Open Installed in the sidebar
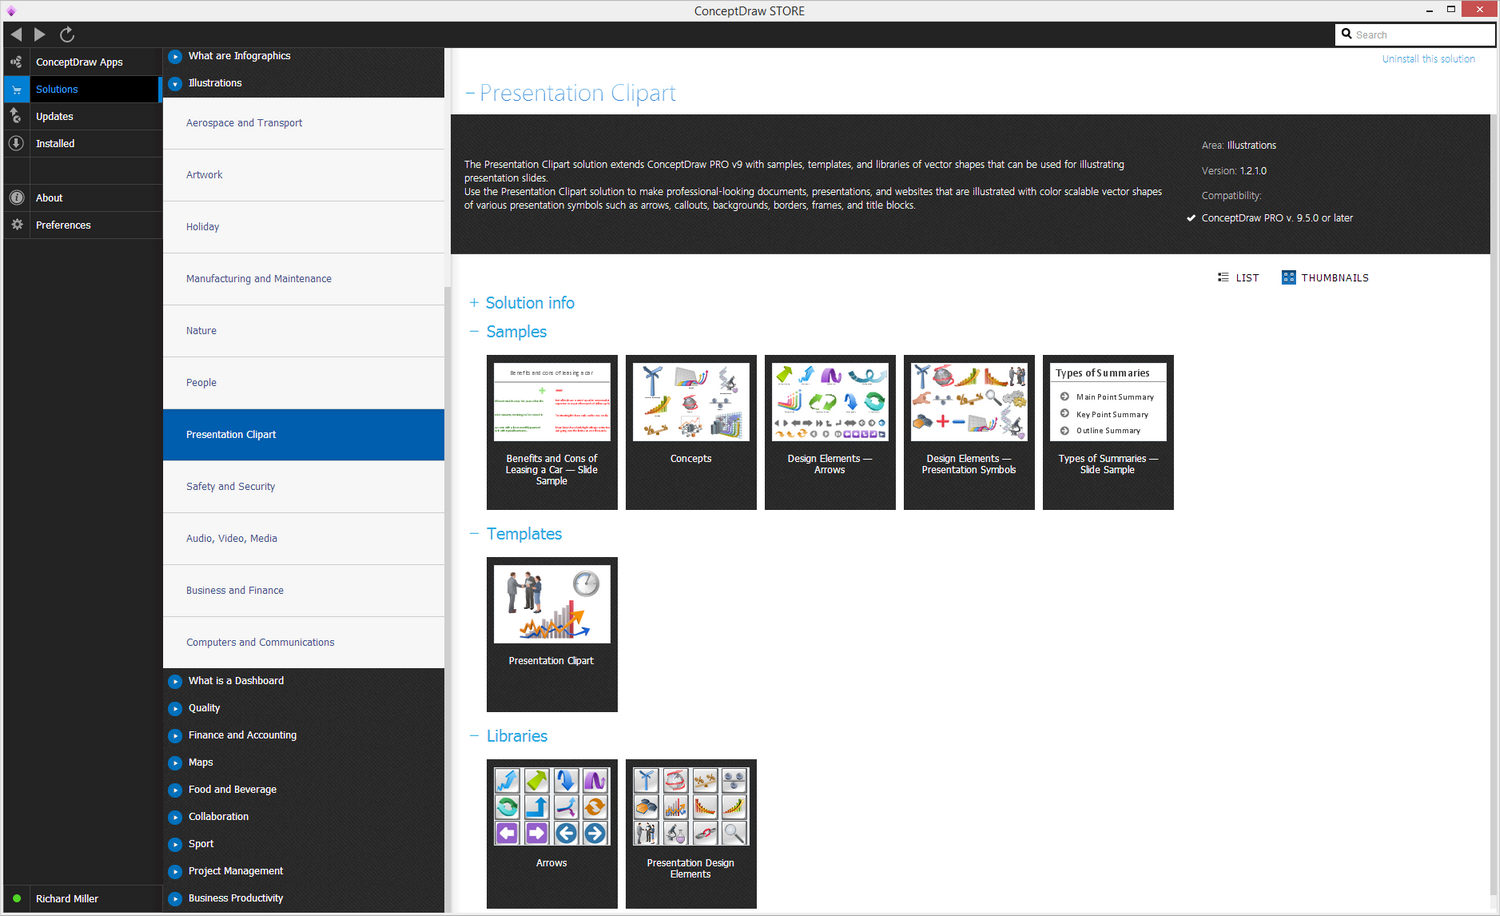The height and width of the screenshot is (916, 1500). click(55, 143)
